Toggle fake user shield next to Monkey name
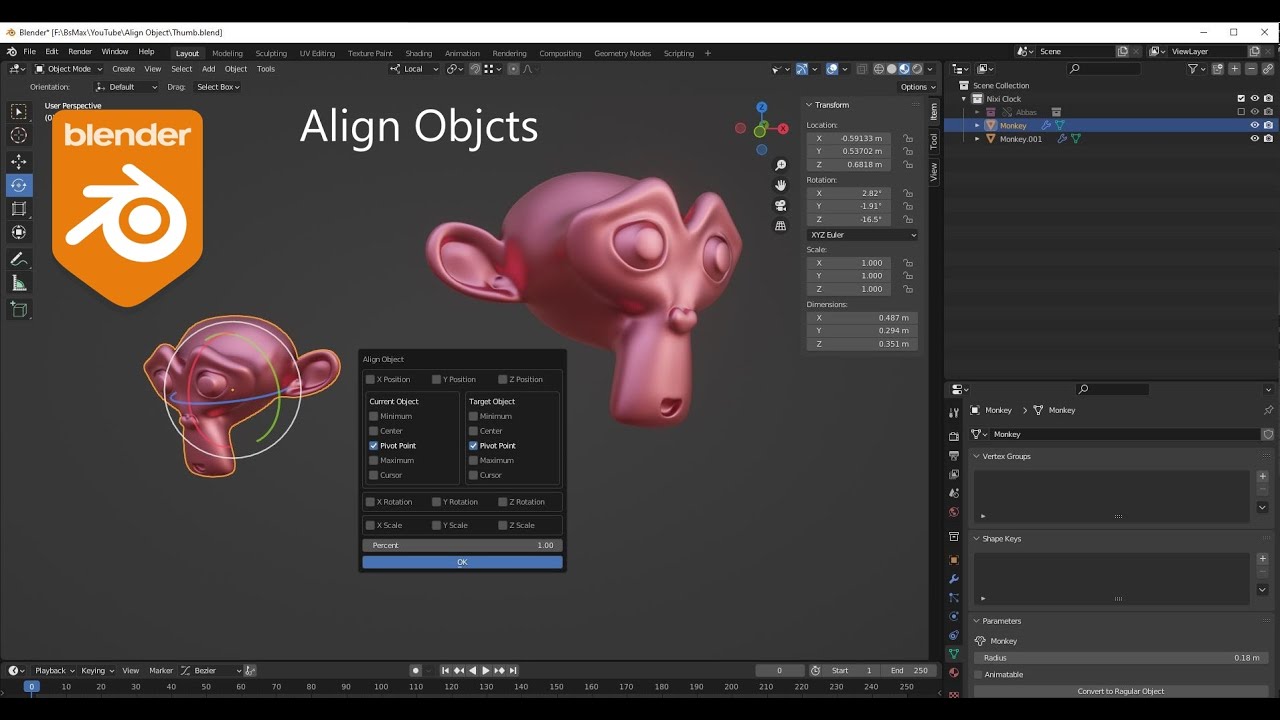The image size is (1280, 720). click(x=1268, y=434)
